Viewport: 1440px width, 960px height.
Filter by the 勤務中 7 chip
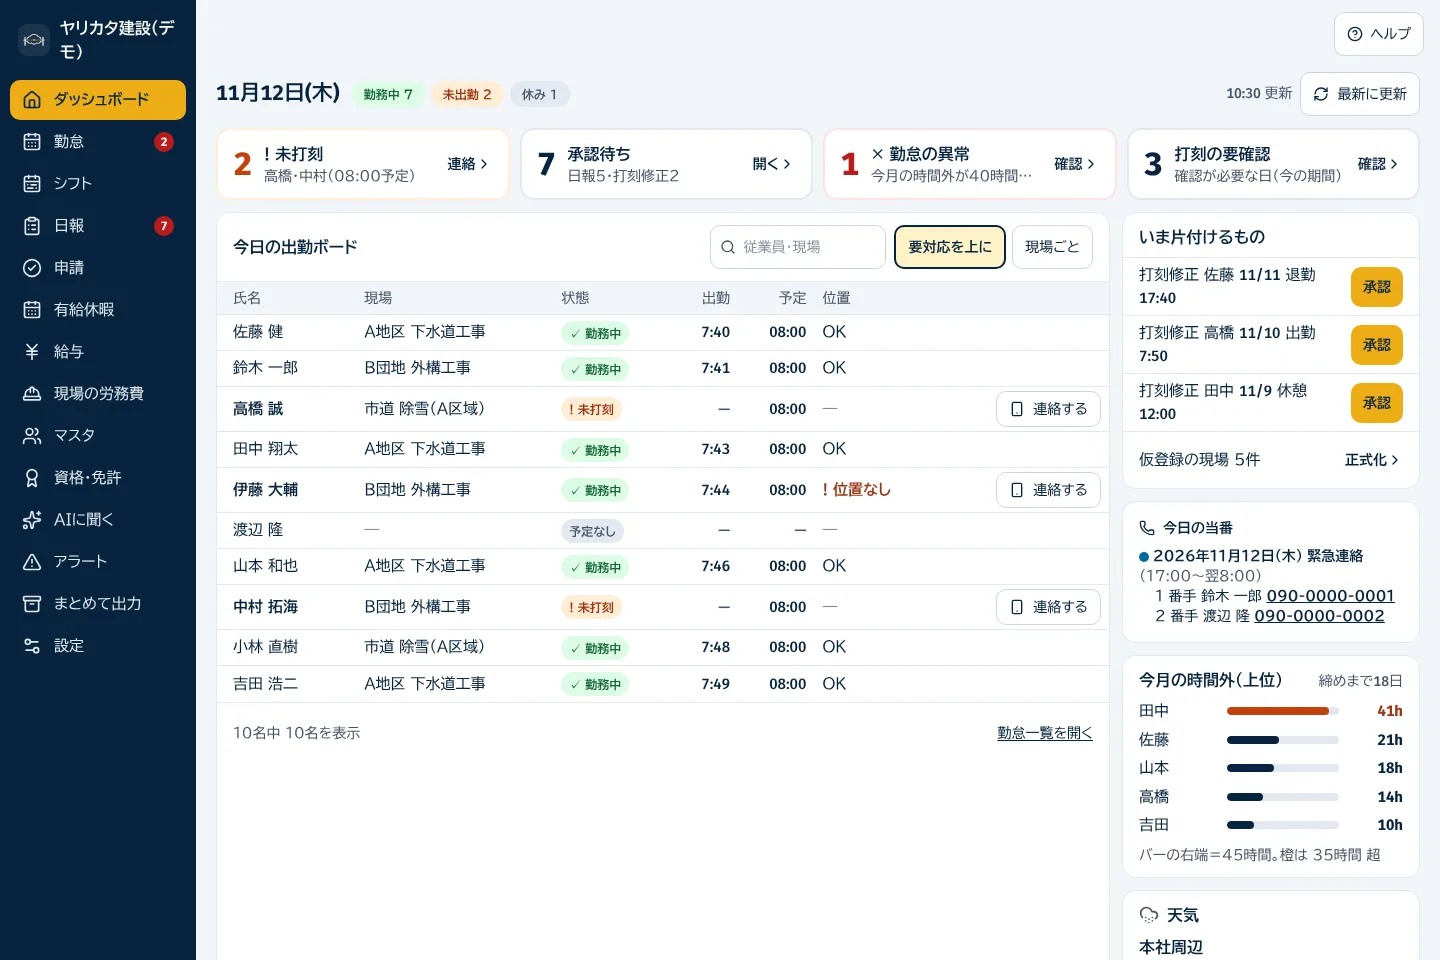[x=388, y=94]
